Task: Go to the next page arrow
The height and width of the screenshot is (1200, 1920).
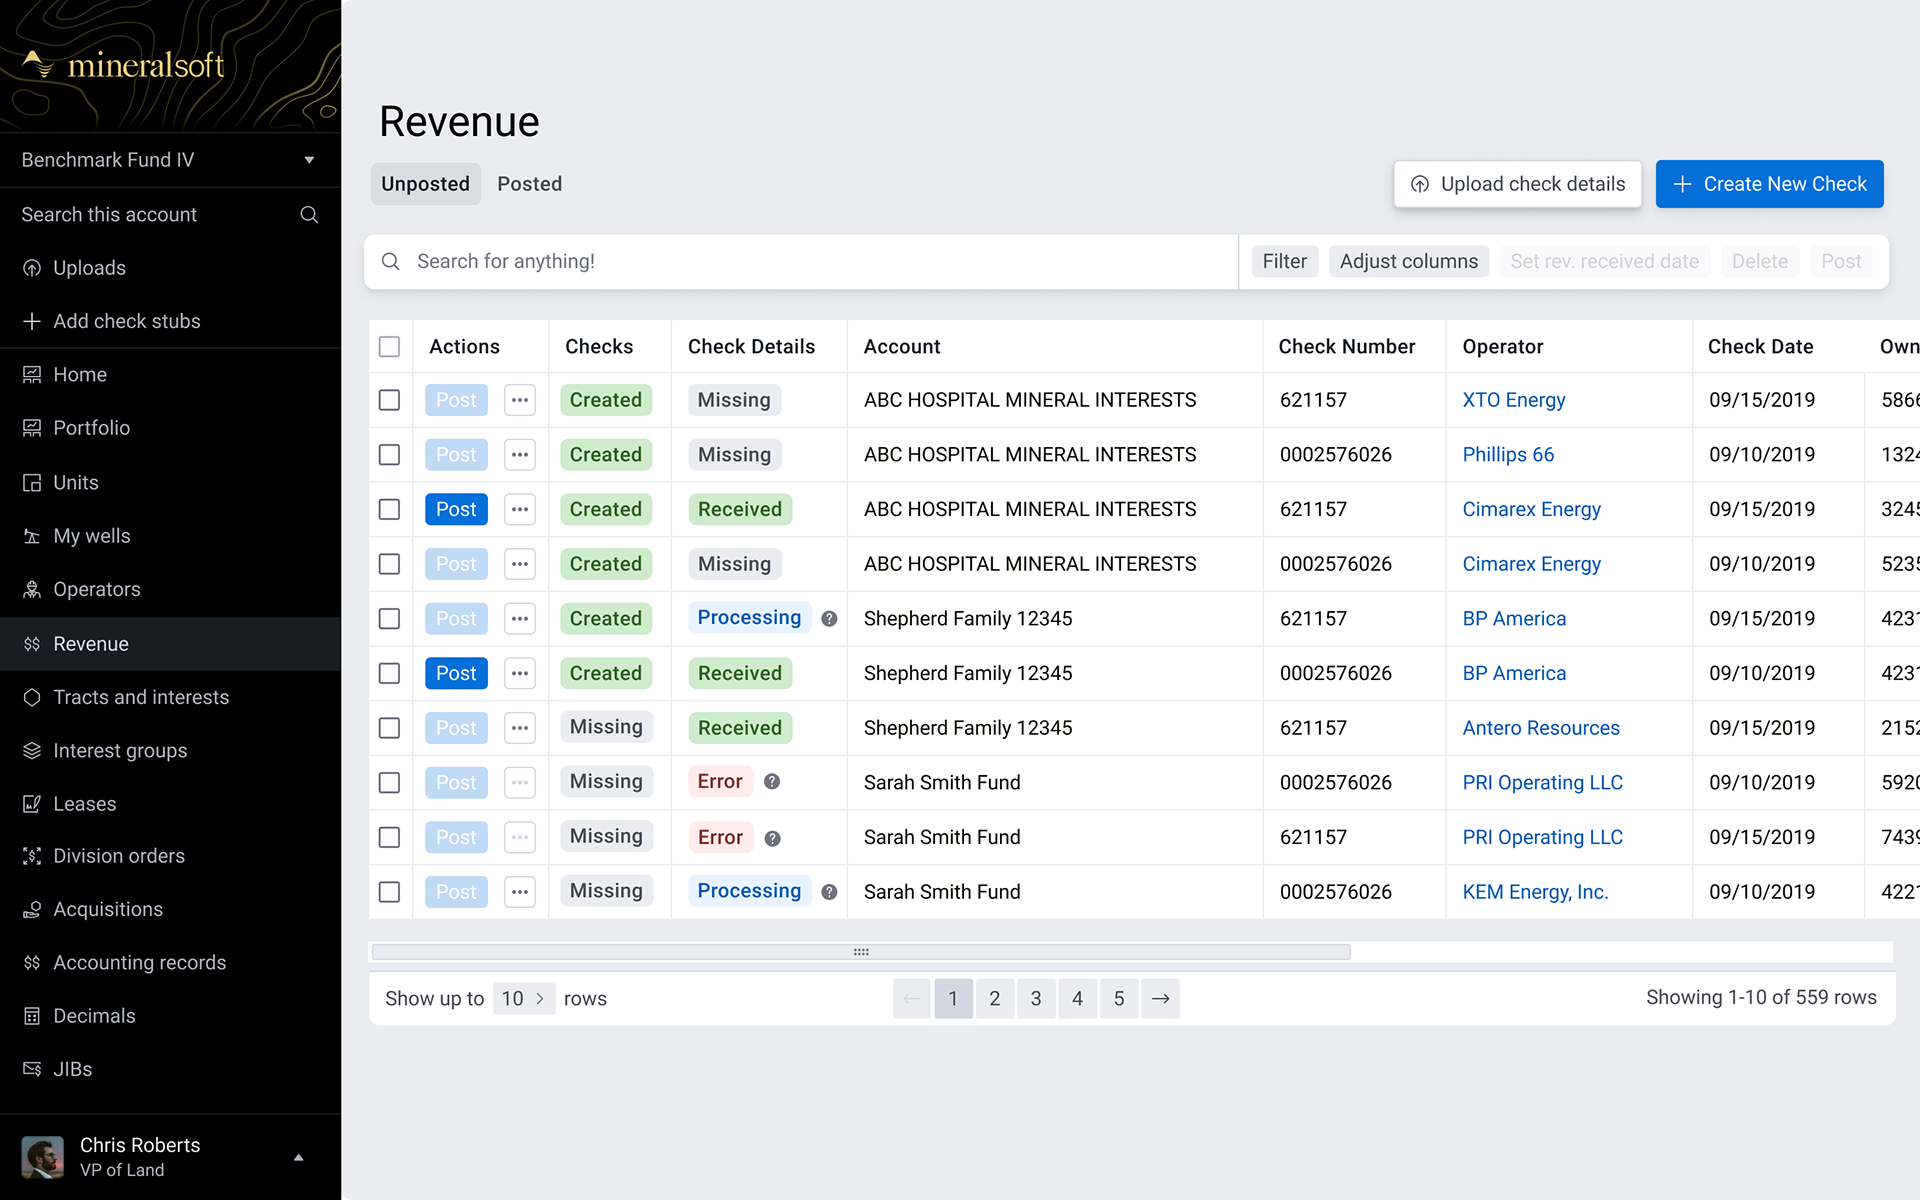Action: (x=1160, y=999)
